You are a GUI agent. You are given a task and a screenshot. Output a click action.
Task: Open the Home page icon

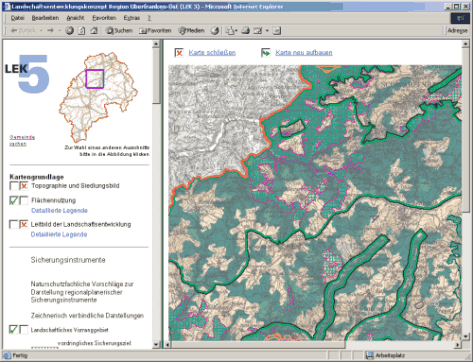point(94,31)
